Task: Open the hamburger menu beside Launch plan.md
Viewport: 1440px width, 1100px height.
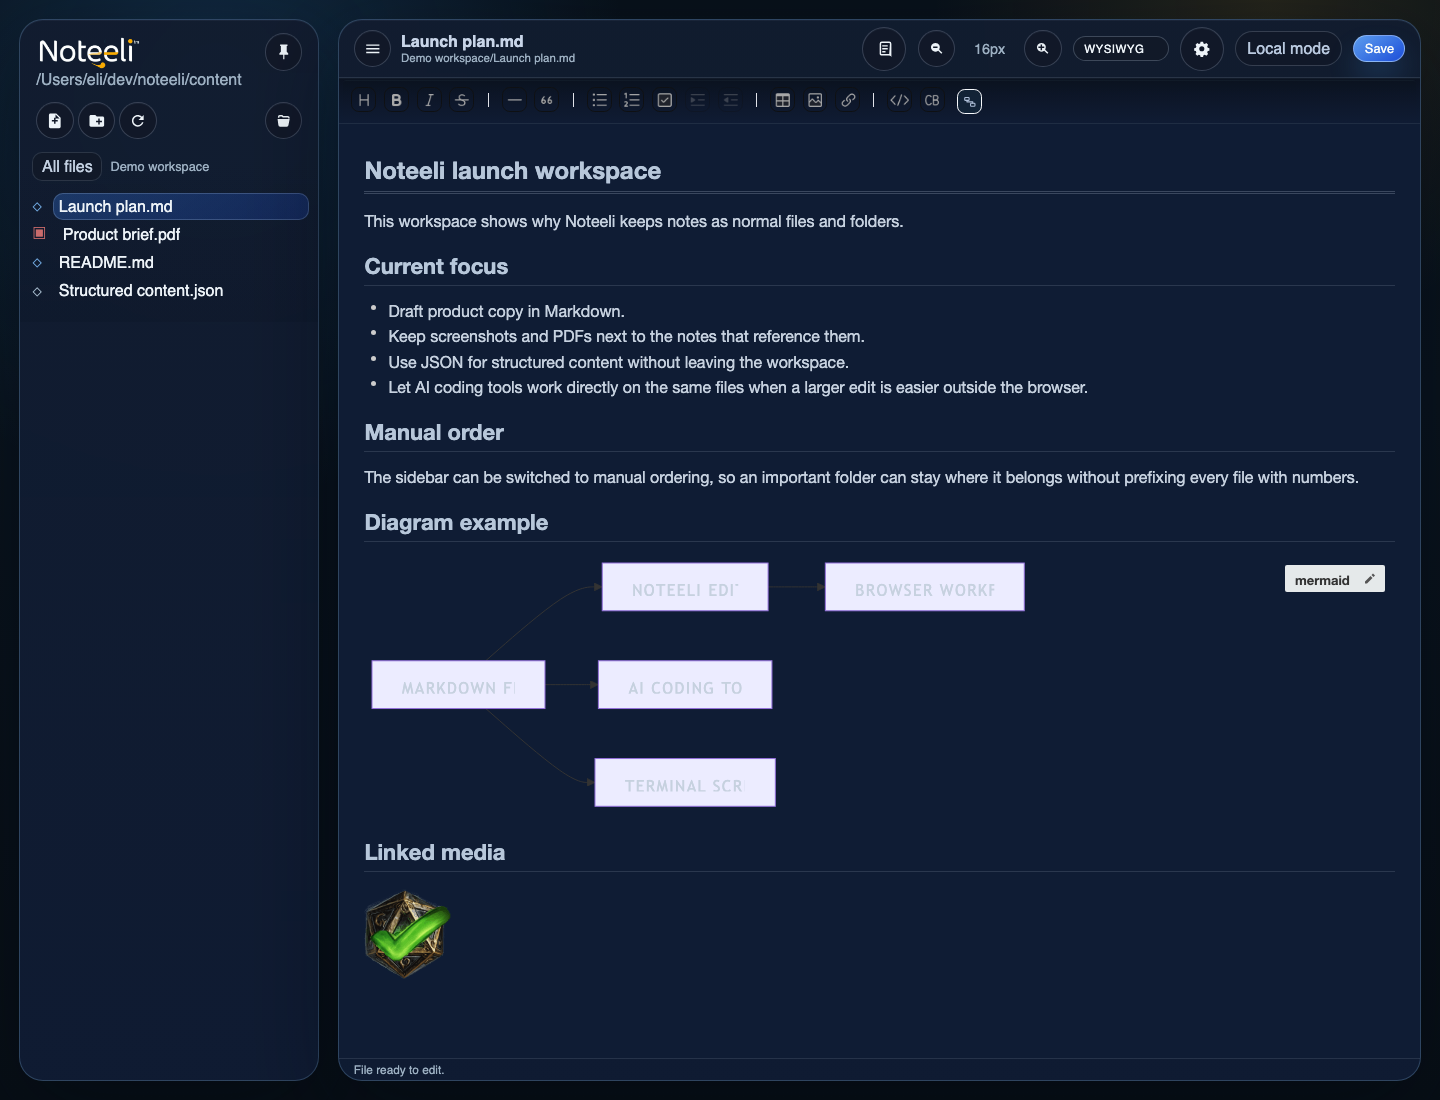Action: tap(372, 48)
